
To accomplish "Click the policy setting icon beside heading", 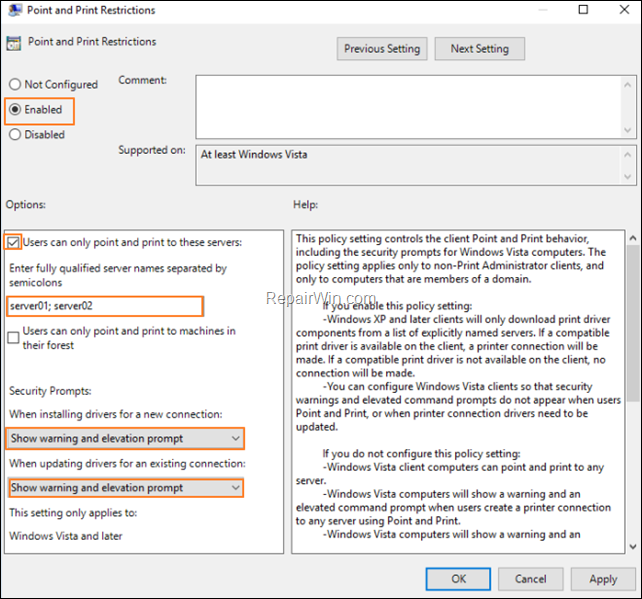I will point(14,43).
